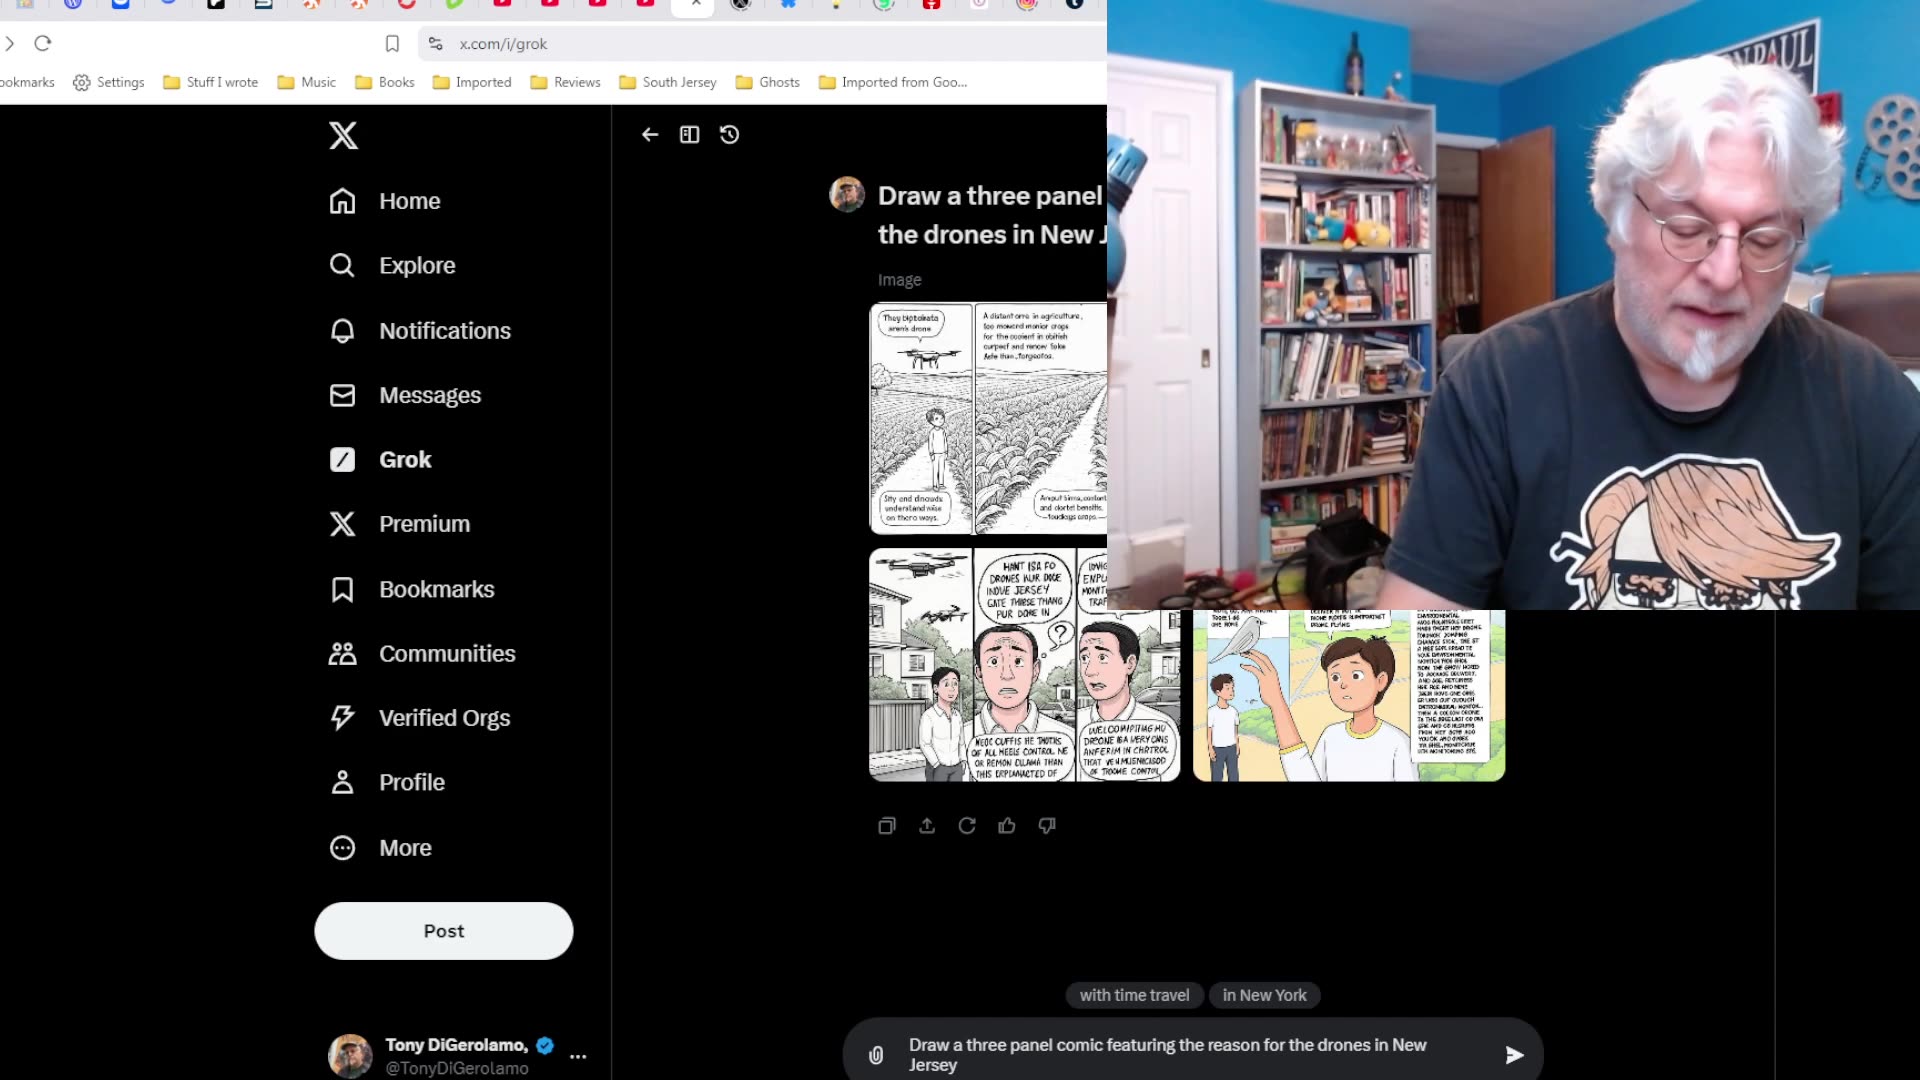Regenerate the Grok response

966,826
